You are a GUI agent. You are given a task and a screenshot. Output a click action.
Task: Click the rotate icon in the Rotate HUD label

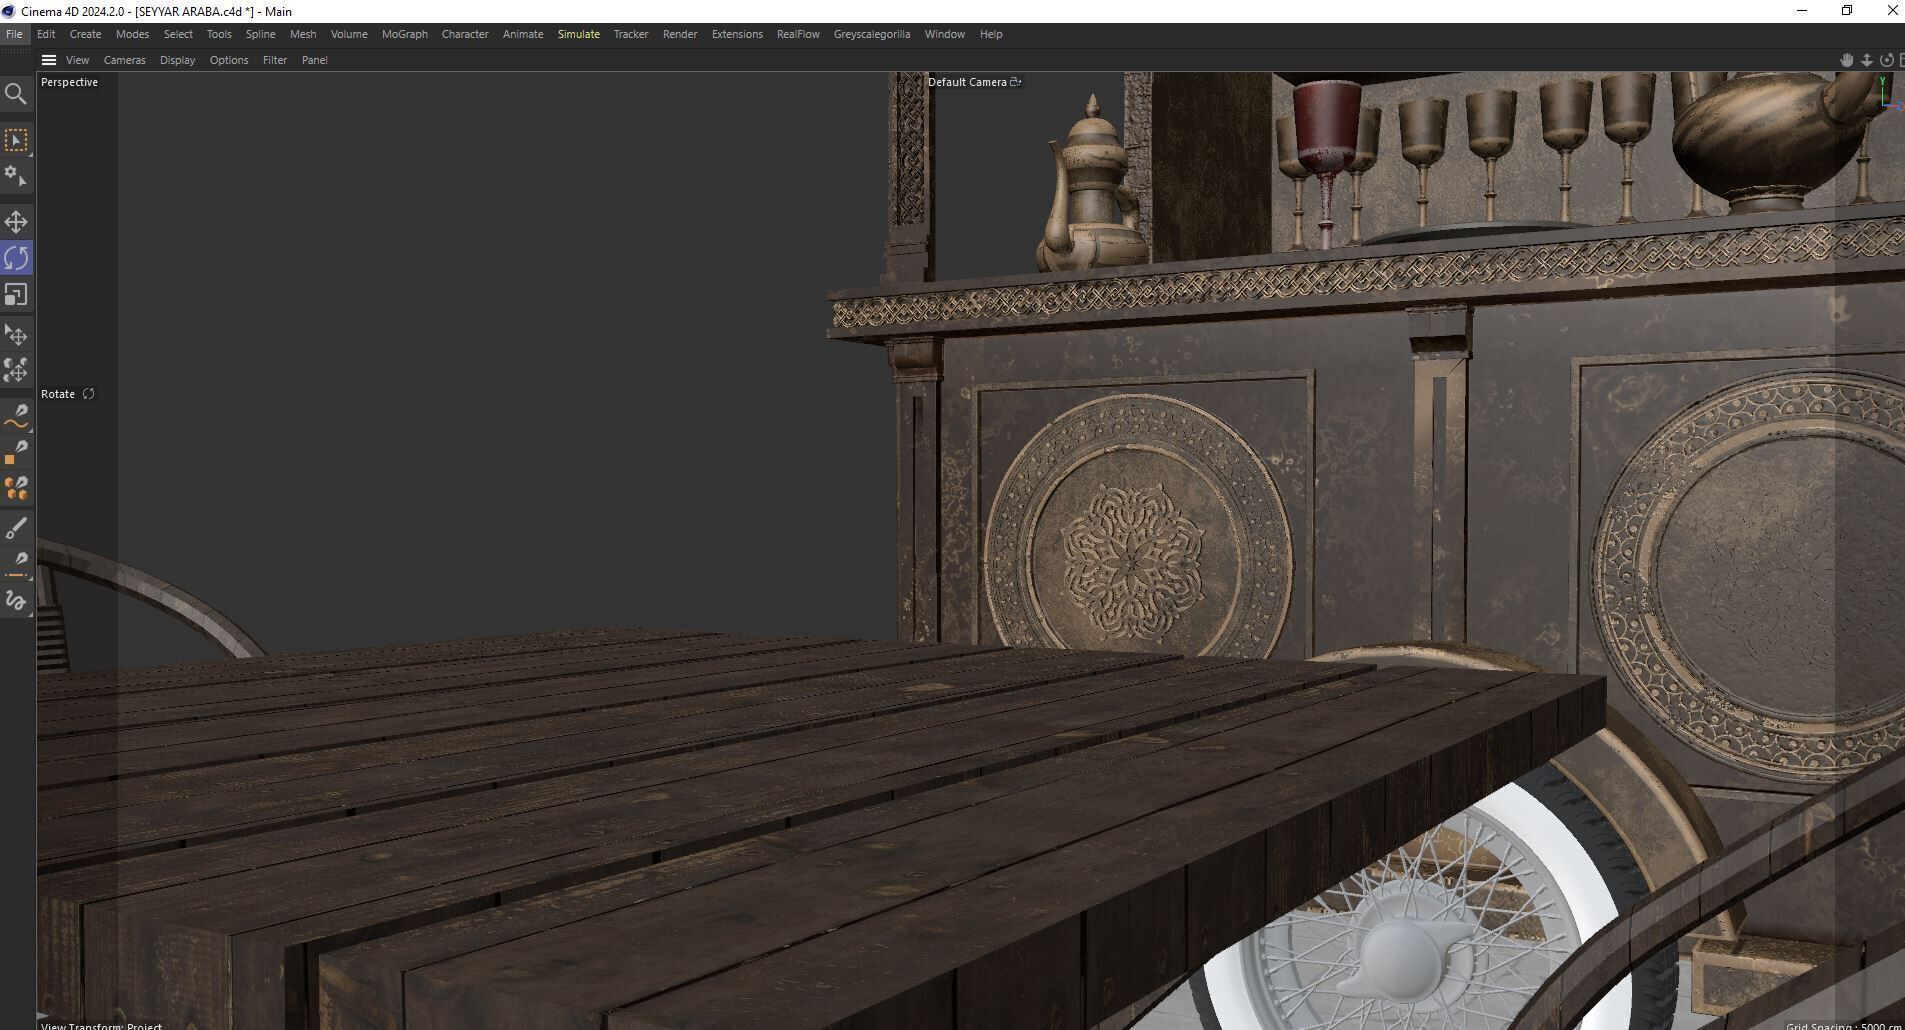pos(89,394)
